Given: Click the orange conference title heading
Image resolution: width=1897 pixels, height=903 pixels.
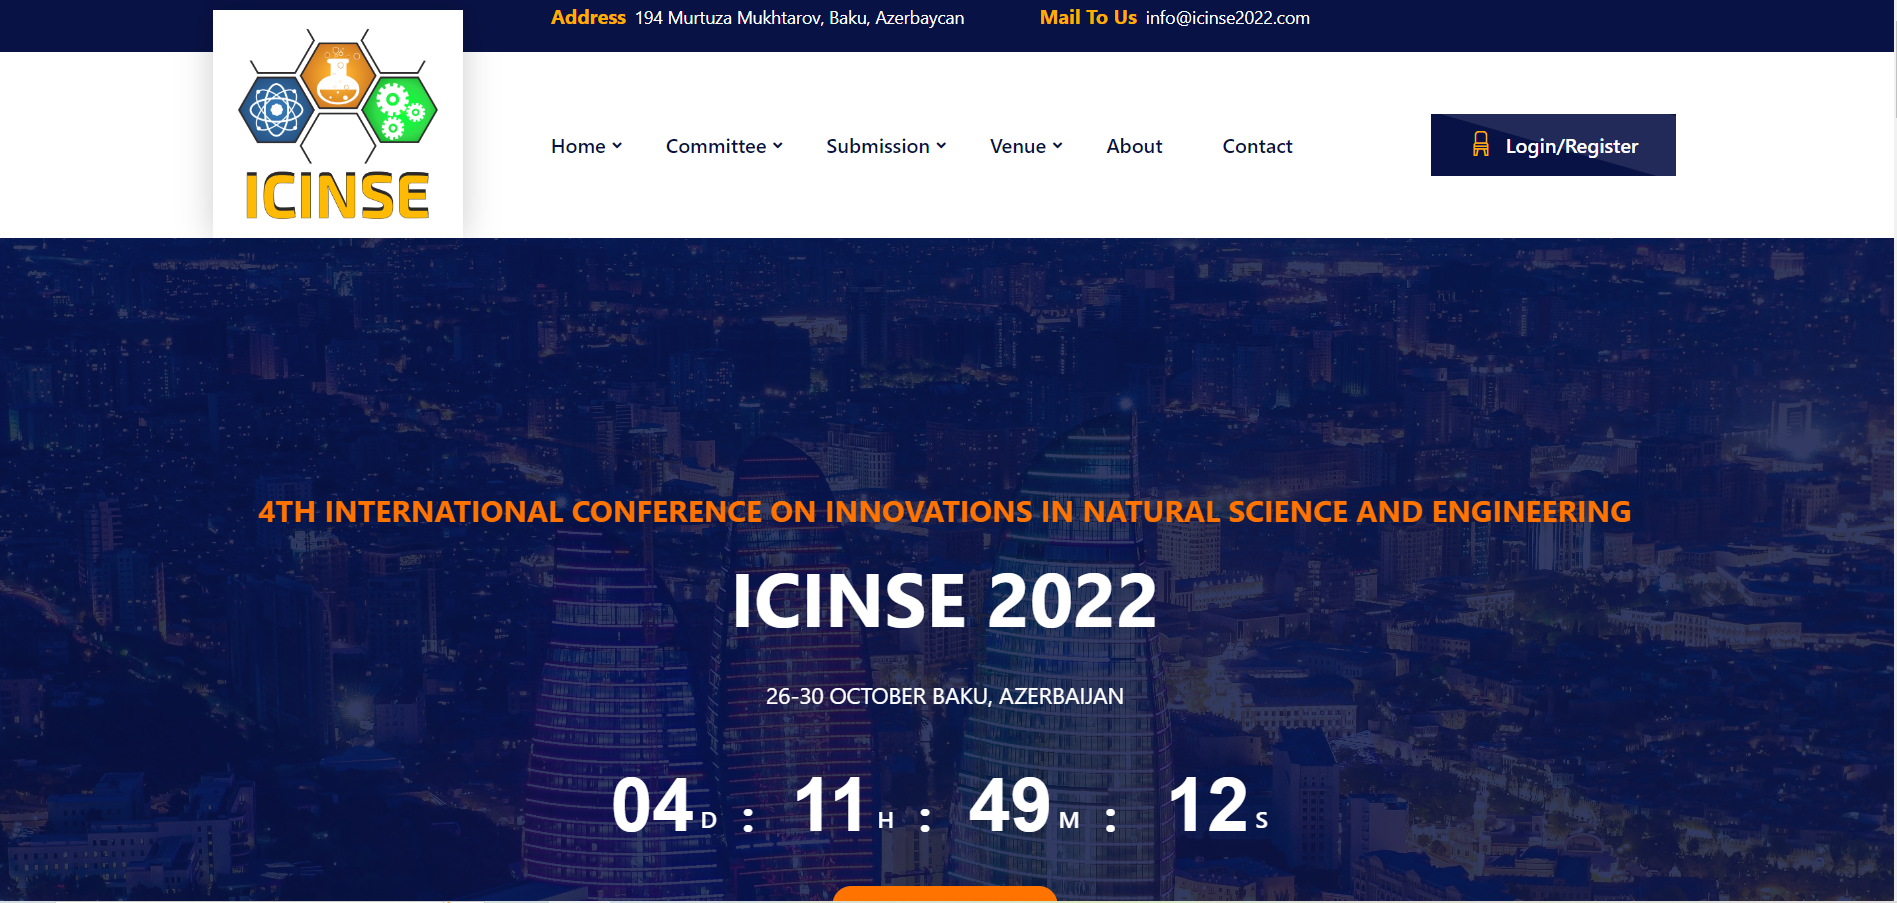Looking at the screenshot, I should (944, 511).
